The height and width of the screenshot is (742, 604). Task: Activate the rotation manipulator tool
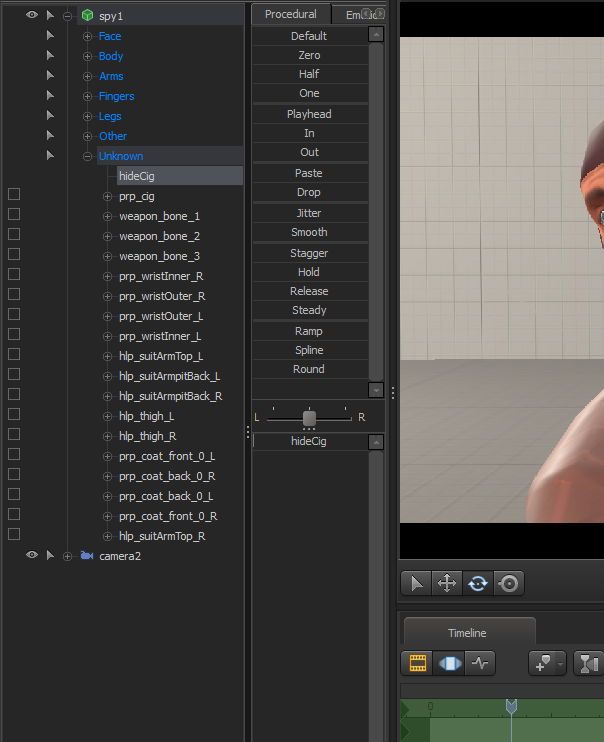478,583
